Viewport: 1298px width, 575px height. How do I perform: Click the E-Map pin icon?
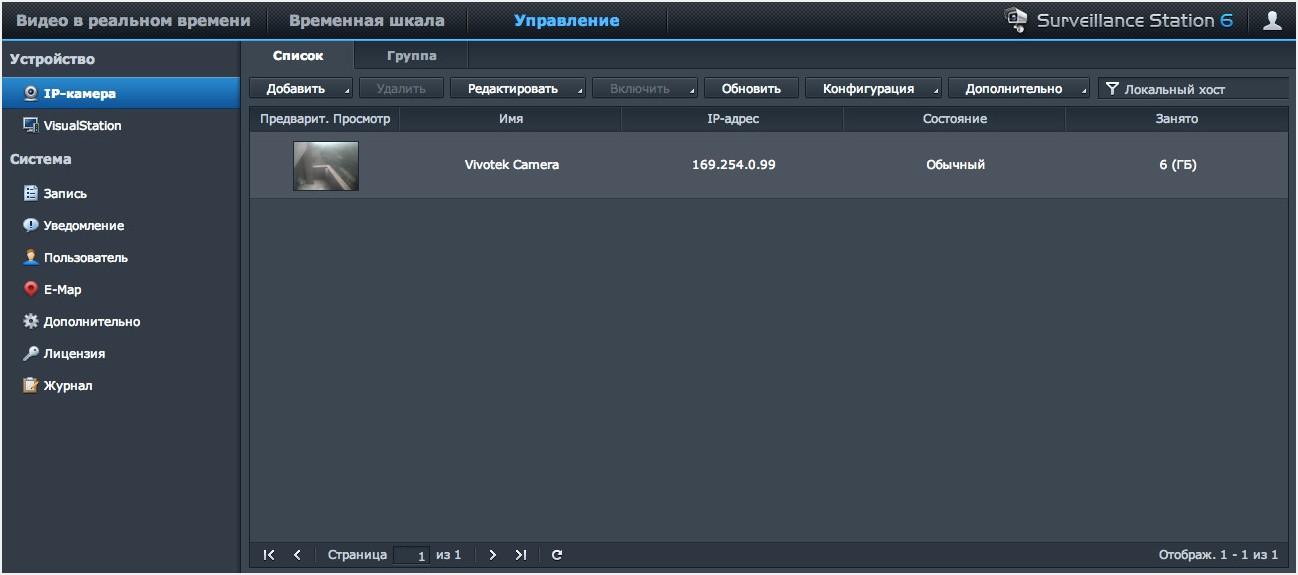tap(31, 289)
